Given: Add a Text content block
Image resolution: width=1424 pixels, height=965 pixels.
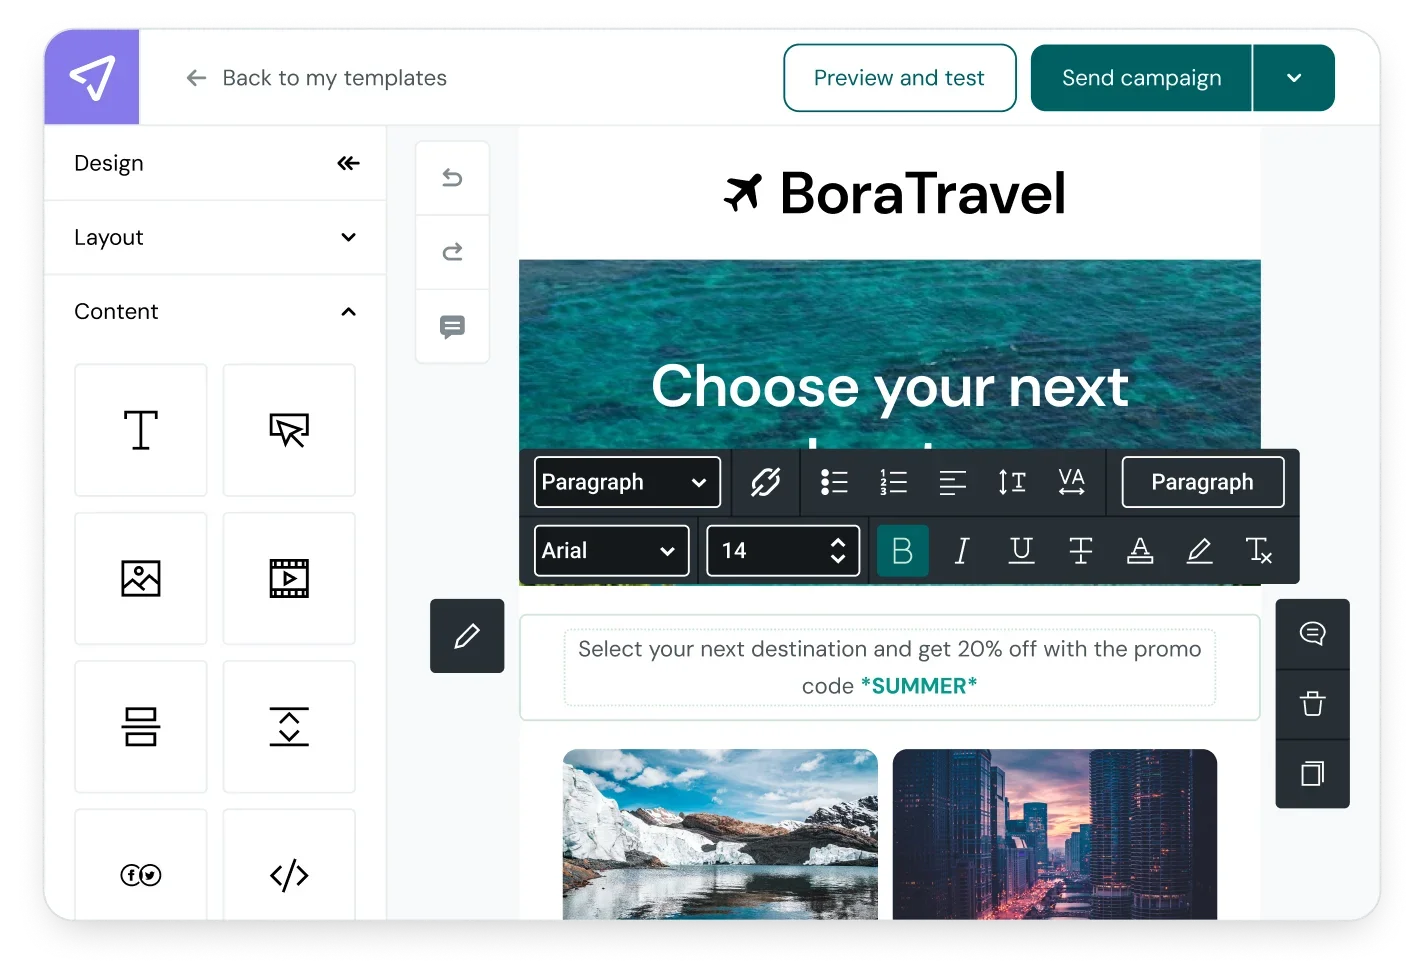Looking at the screenshot, I should coord(140,430).
